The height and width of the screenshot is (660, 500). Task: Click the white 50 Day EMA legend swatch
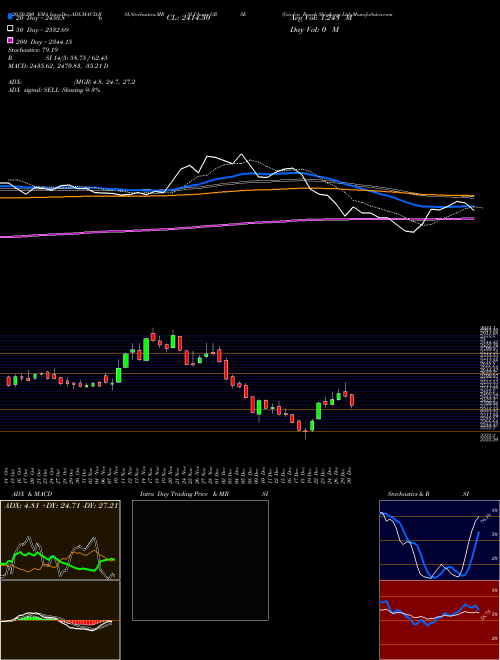pyautogui.click(x=10, y=29)
